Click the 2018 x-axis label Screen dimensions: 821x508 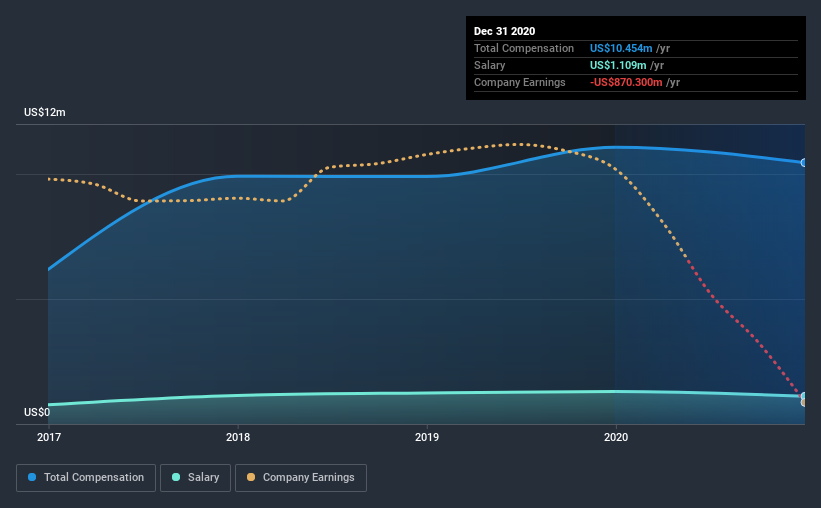(238, 437)
